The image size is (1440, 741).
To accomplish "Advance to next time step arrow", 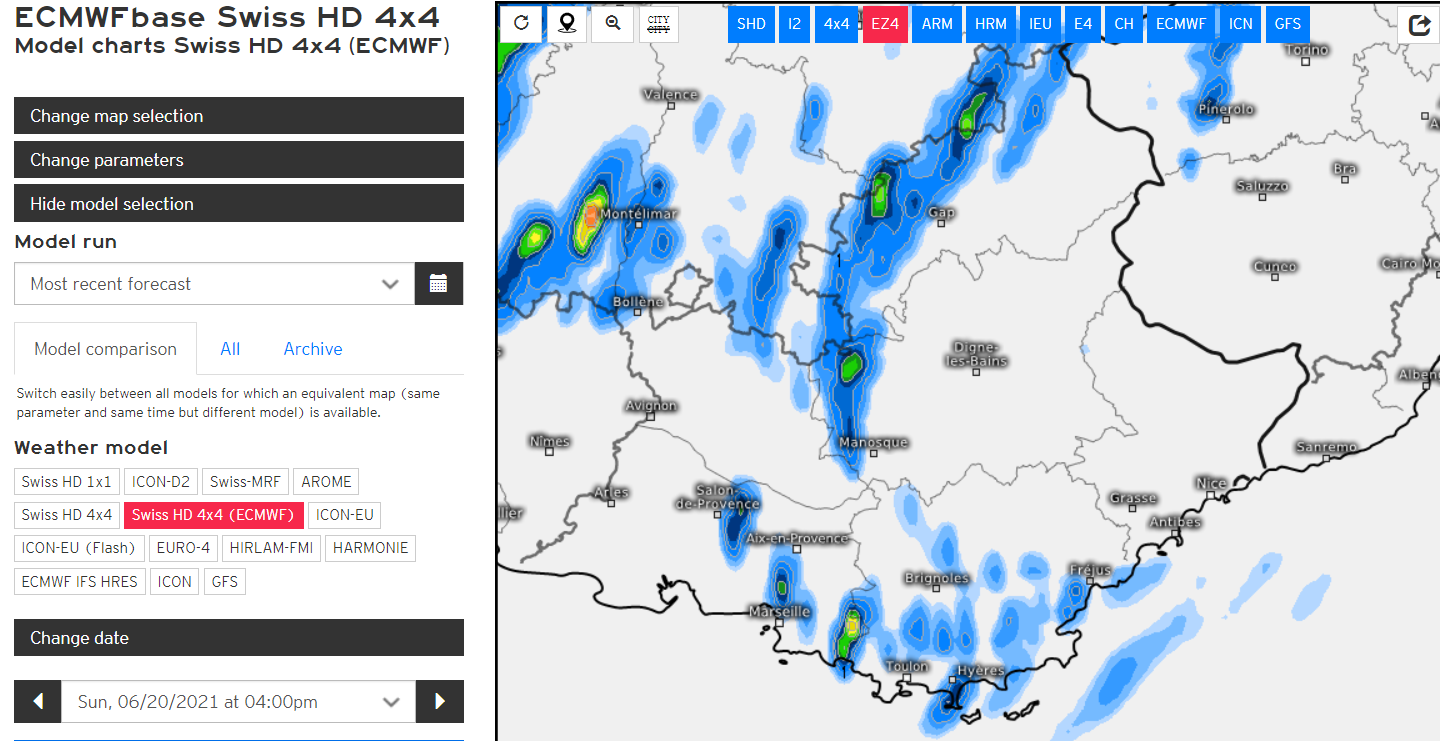I will [x=440, y=701].
